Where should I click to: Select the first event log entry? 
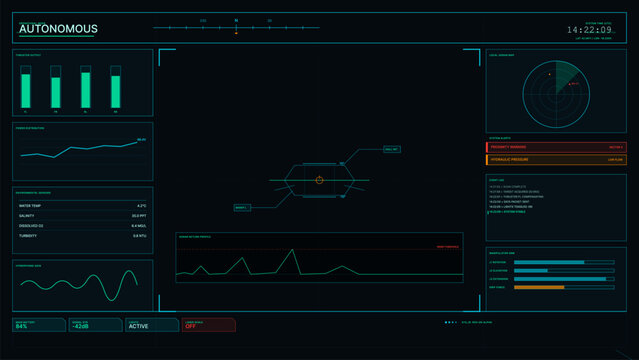pyautogui.click(x=507, y=187)
